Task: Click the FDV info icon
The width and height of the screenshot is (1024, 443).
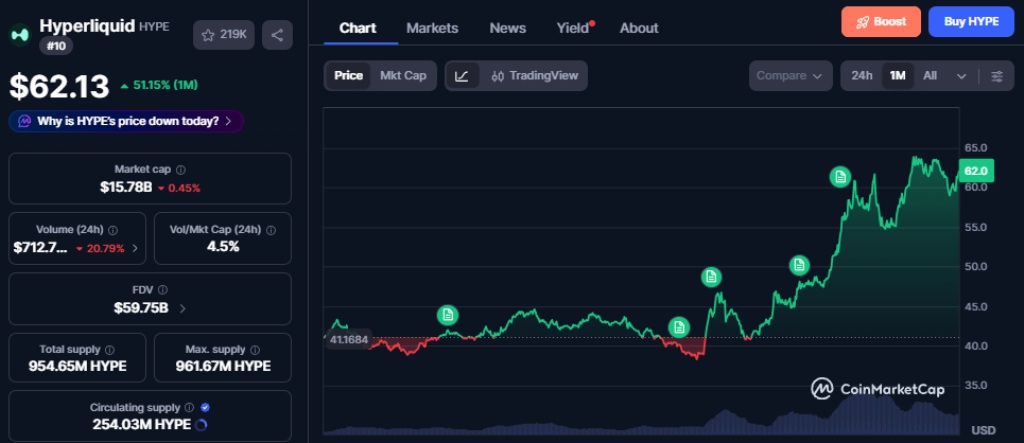Action: [x=163, y=289]
